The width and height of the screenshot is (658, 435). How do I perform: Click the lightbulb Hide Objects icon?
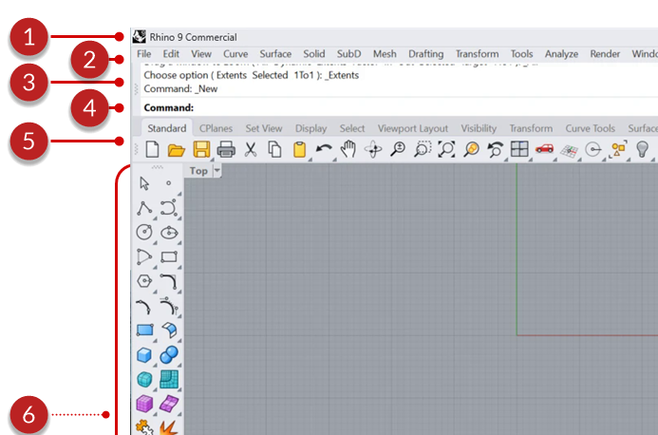pos(642,149)
